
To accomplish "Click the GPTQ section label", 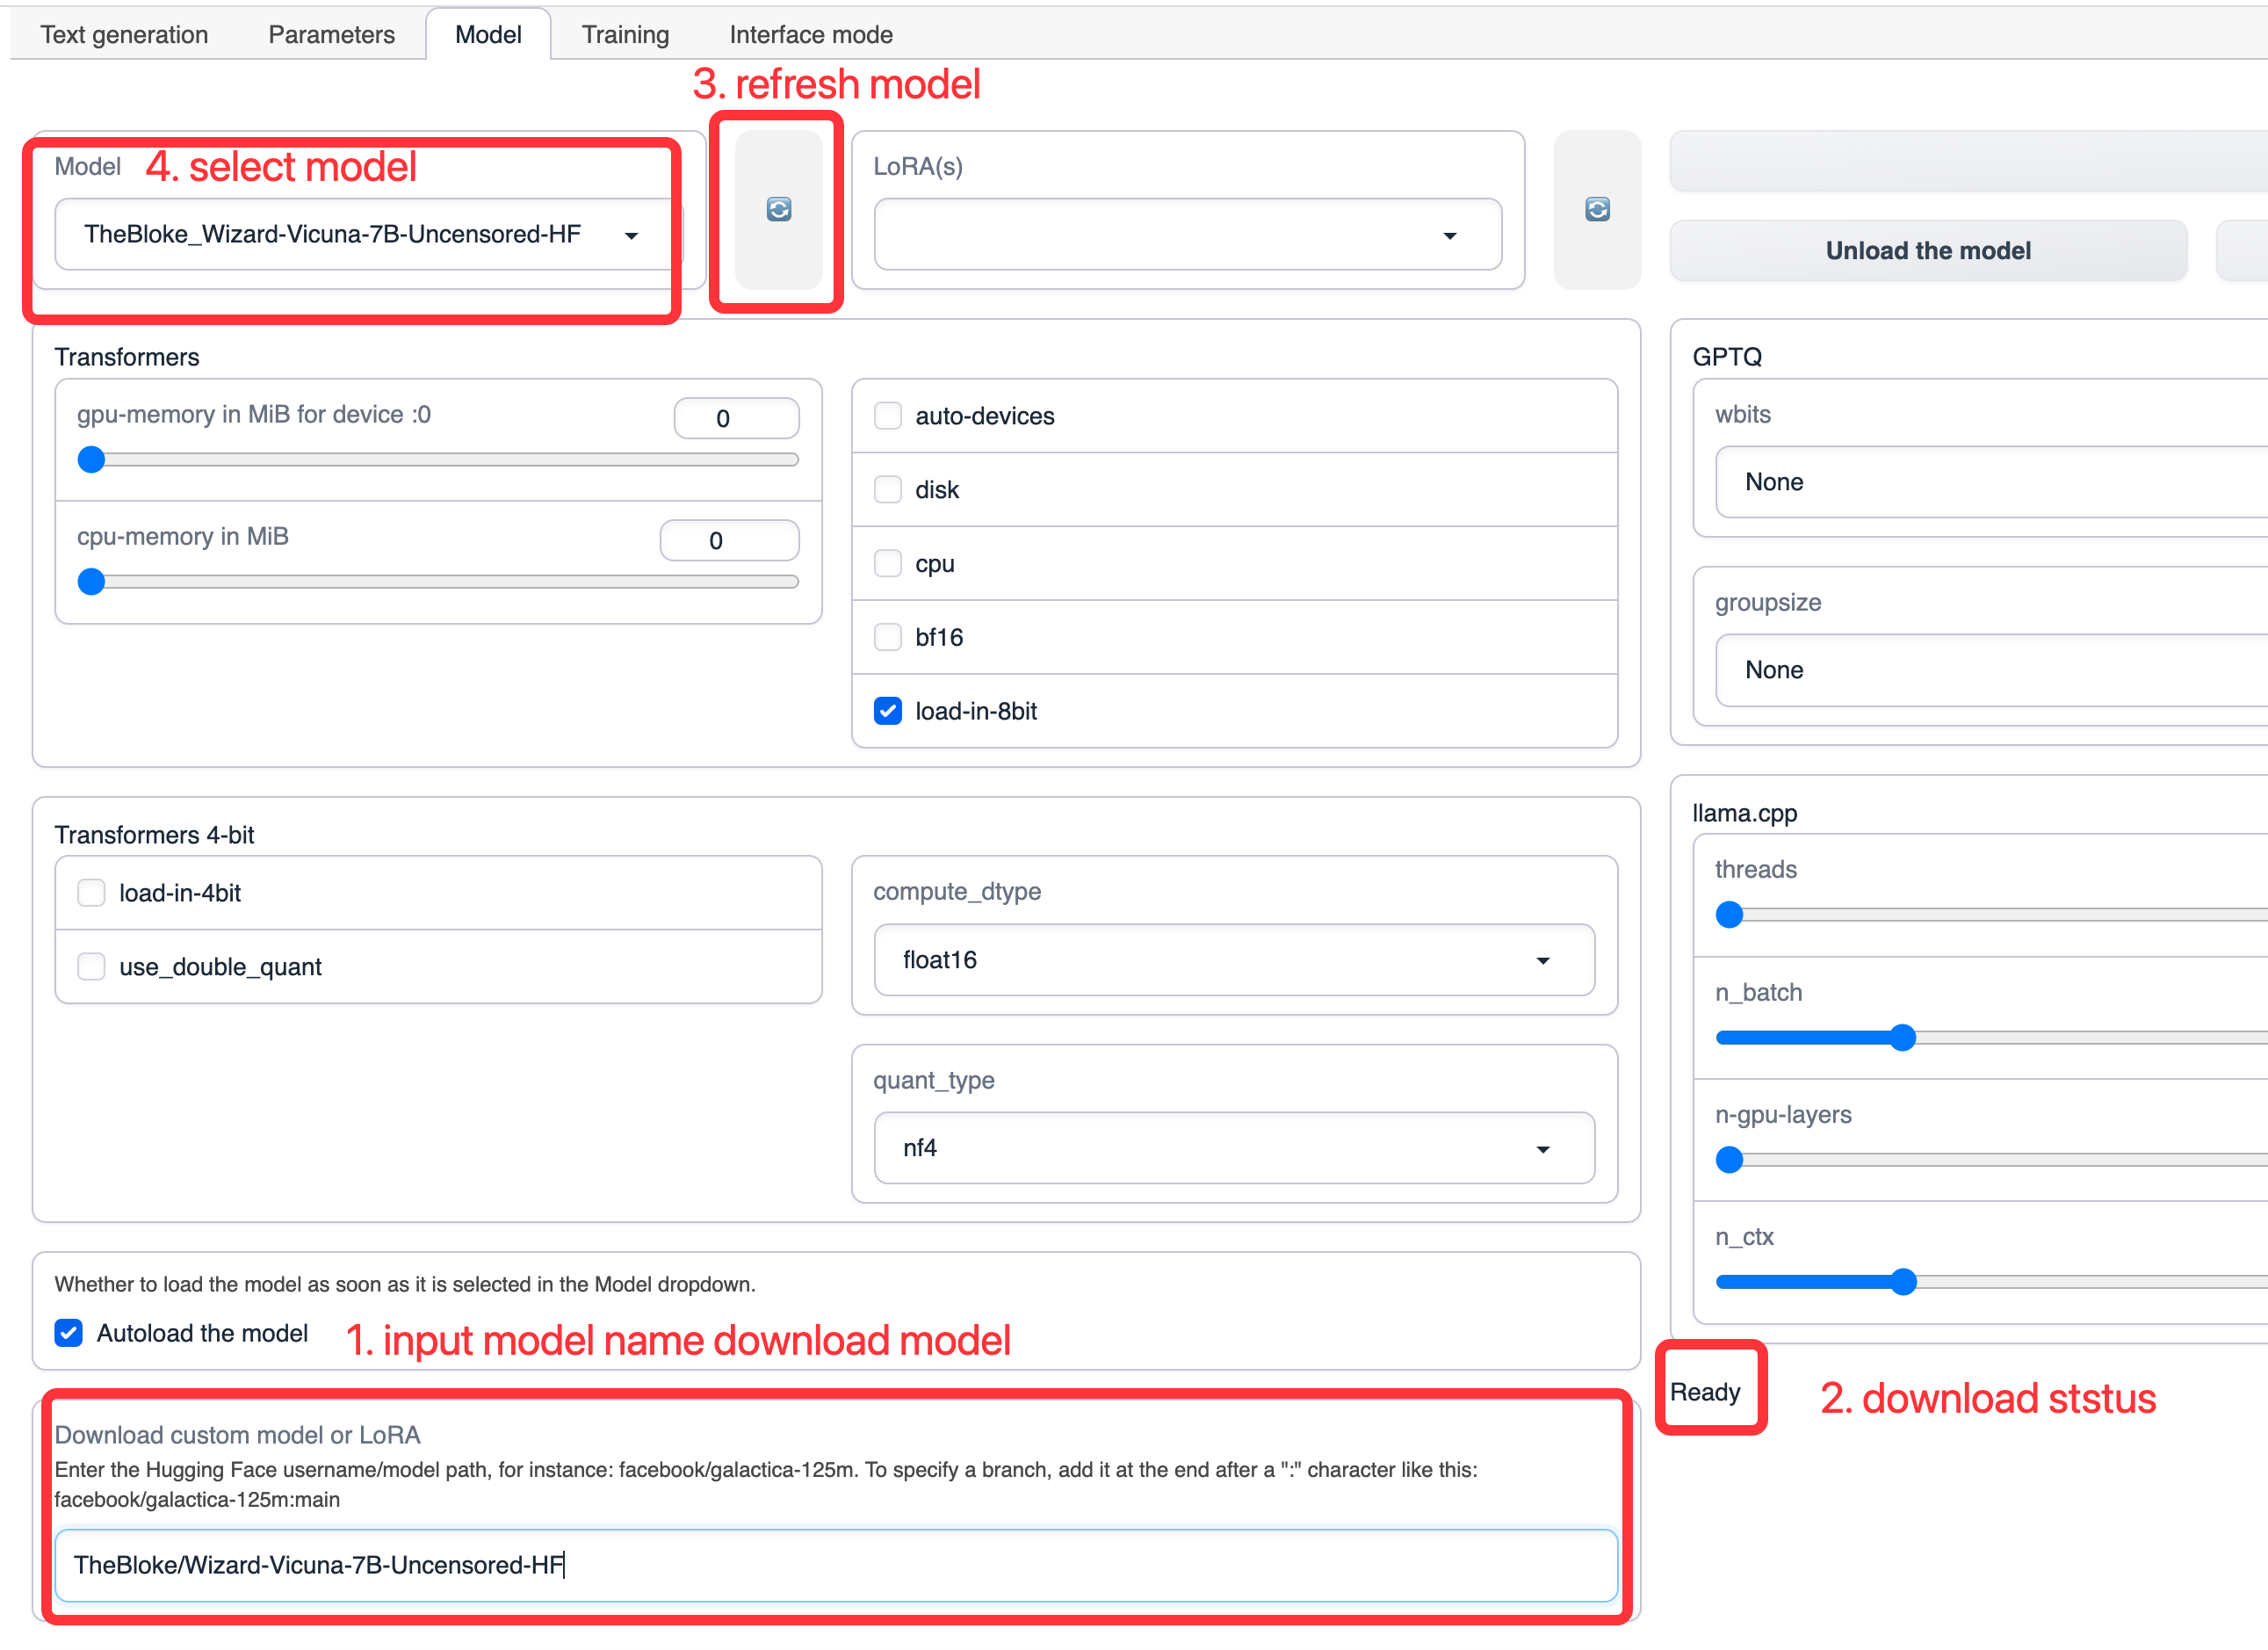I will (1727, 357).
